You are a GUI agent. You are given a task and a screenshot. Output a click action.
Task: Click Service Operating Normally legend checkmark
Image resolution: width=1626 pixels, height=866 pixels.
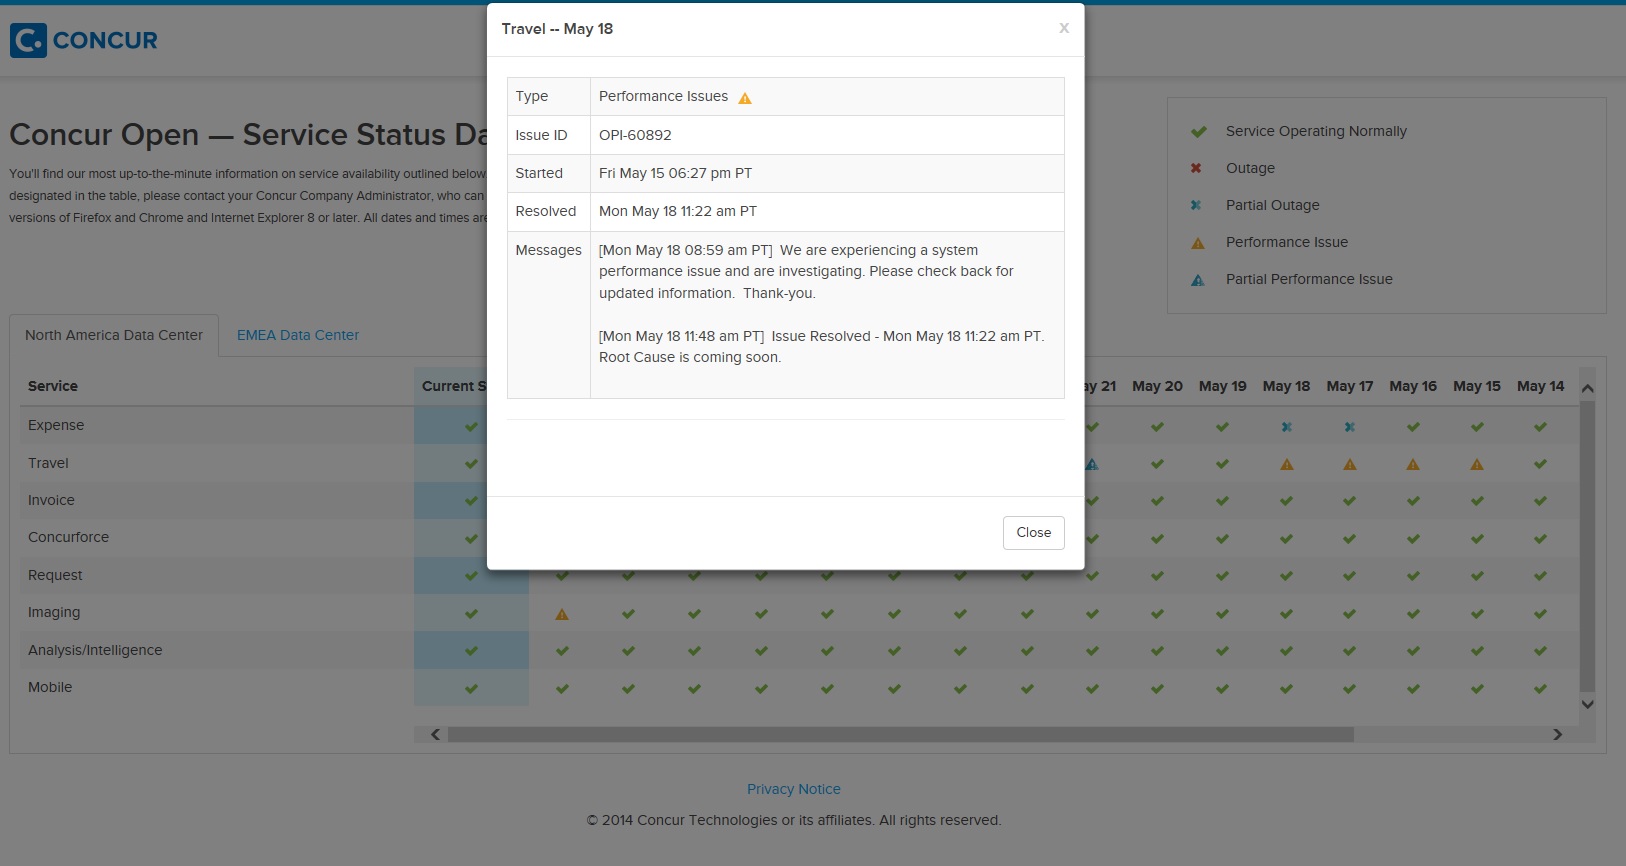tap(1198, 132)
